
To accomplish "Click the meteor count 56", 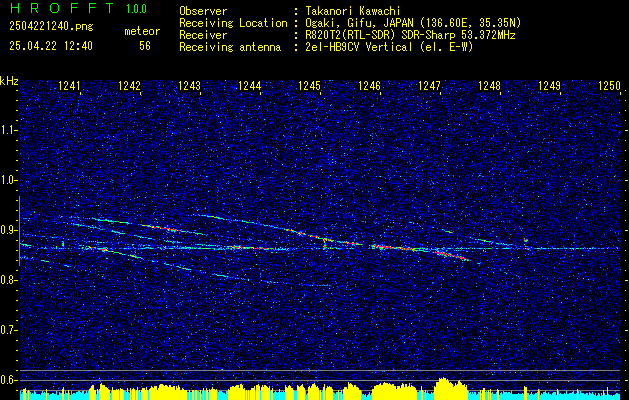I will pos(145,46).
